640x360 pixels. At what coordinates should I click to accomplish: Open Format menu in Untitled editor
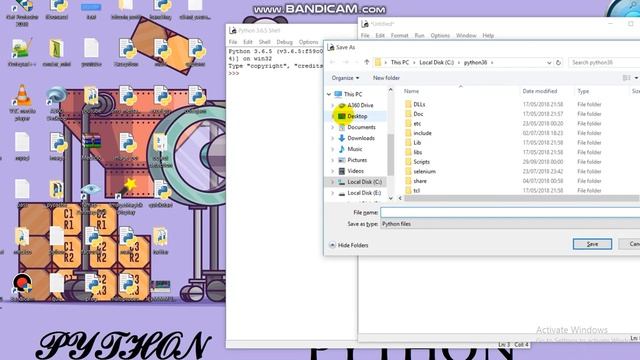coord(399,36)
